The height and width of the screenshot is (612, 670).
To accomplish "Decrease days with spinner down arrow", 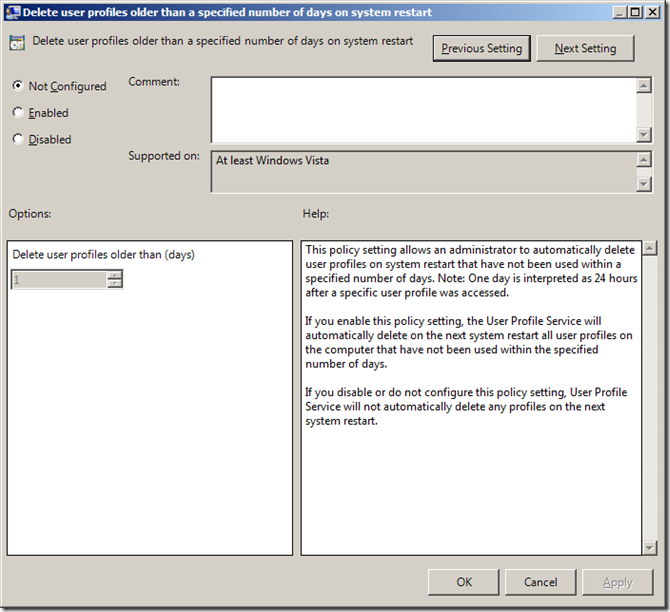I will pyautogui.click(x=115, y=284).
